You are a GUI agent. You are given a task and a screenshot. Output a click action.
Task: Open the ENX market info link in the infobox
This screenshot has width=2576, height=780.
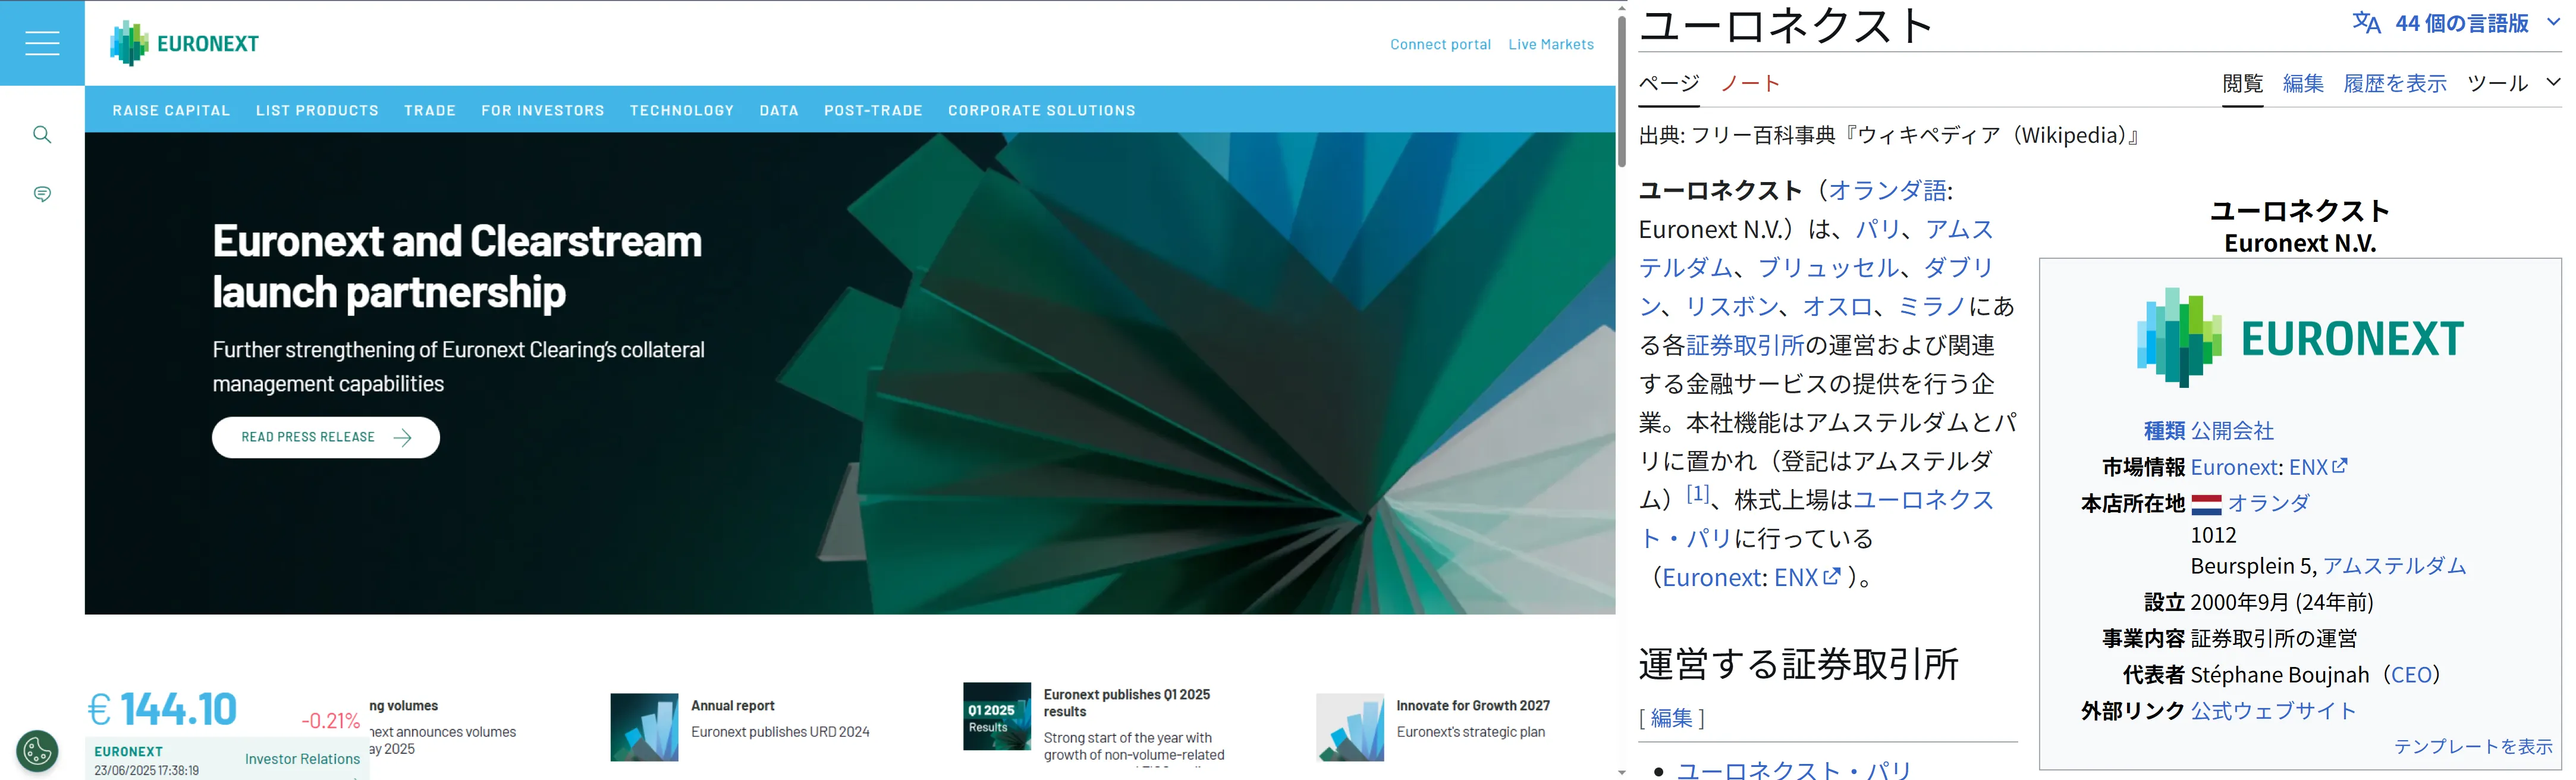pos(2318,467)
